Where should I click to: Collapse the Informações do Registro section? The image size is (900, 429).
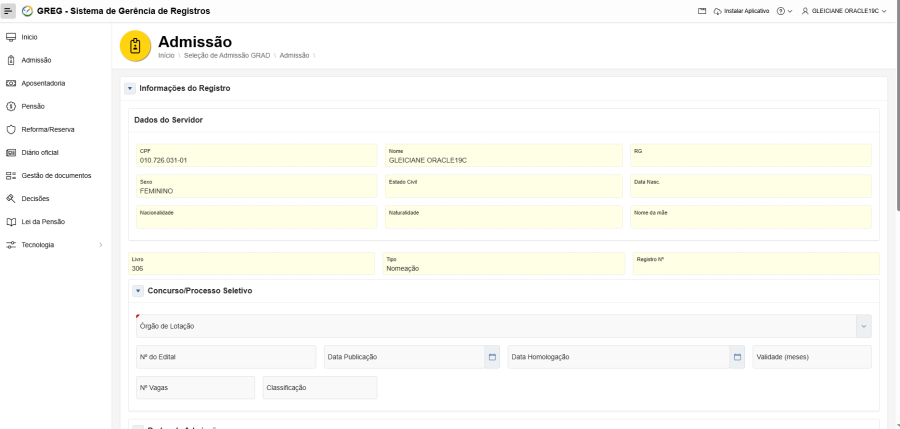pos(130,88)
